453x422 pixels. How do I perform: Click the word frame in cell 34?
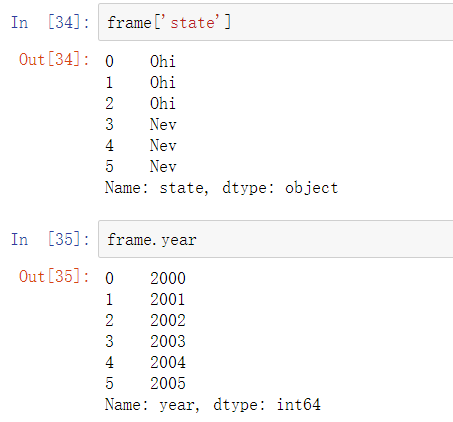pyautogui.click(x=129, y=23)
